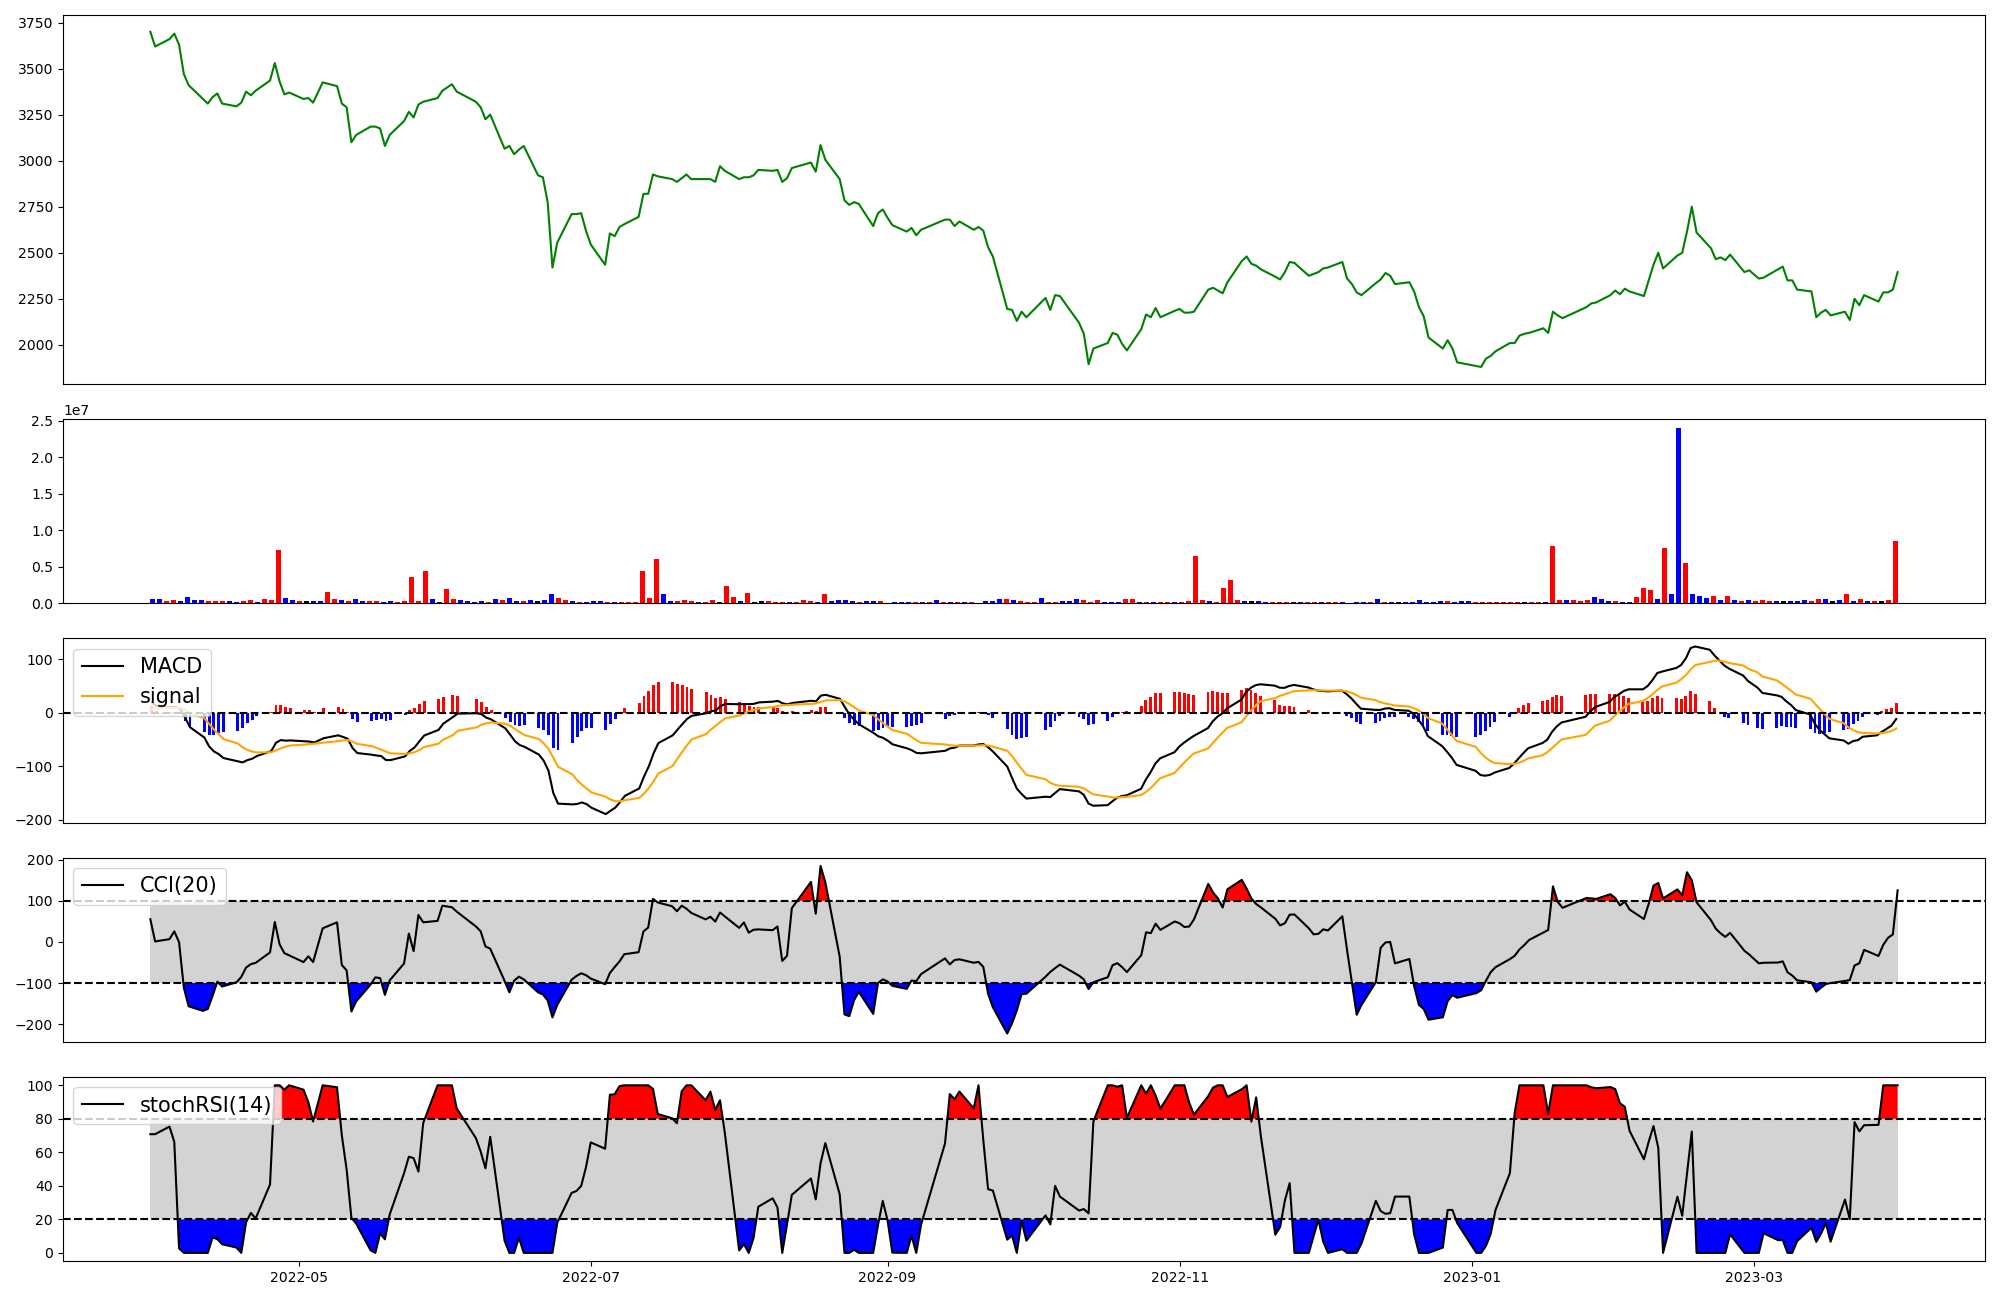The height and width of the screenshot is (1300, 2000).
Task: Click the orange signal legend line
Action: click(x=102, y=696)
